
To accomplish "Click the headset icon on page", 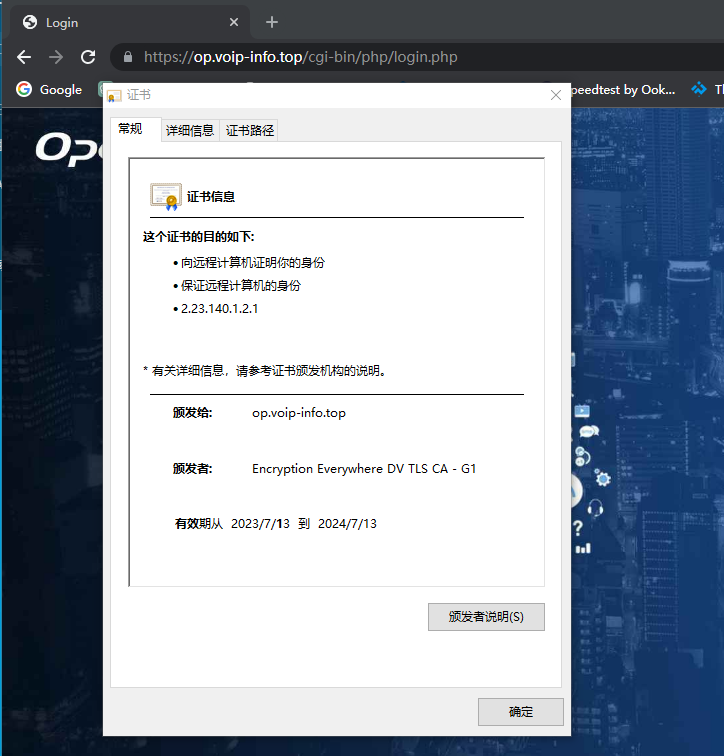I will click(x=595, y=508).
